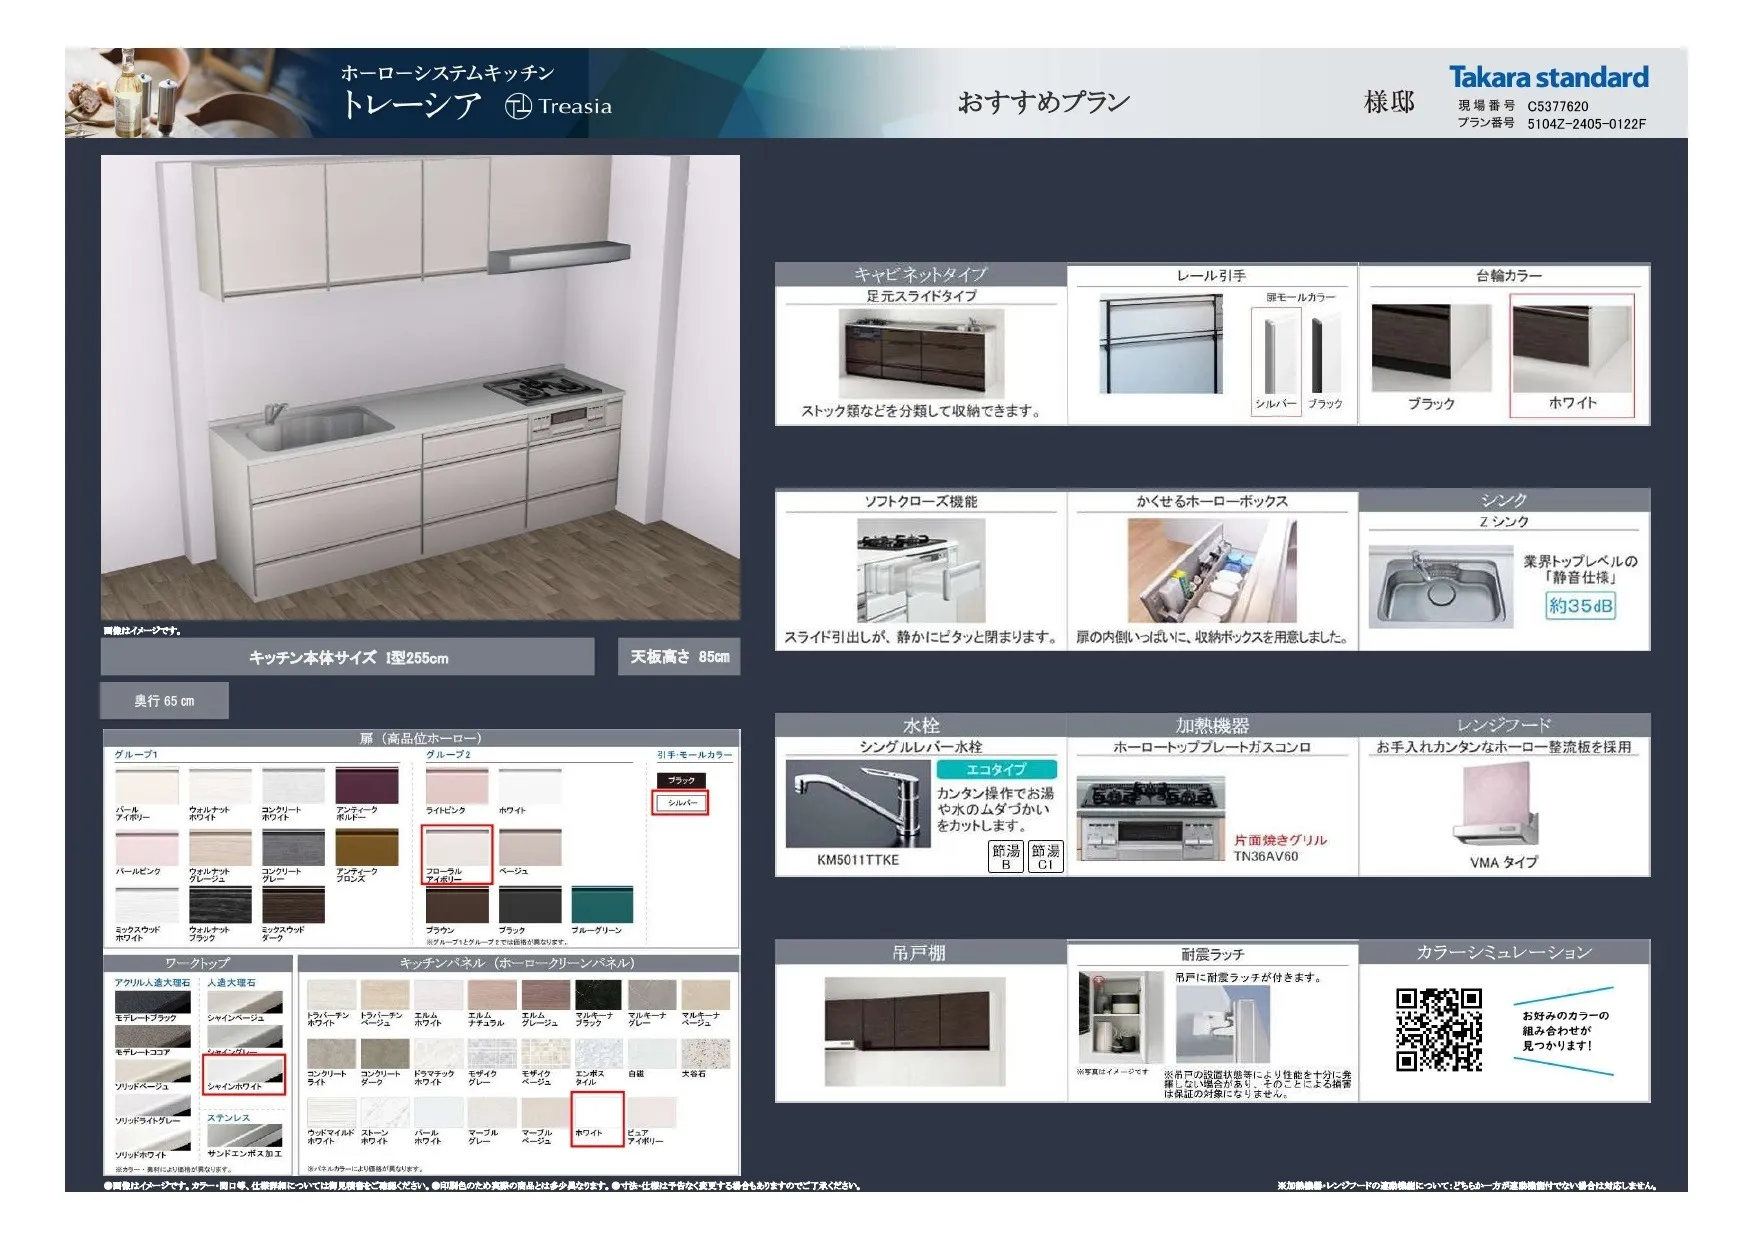
Task: Click the 節湯B water-saving badge
Action: click(x=1005, y=856)
